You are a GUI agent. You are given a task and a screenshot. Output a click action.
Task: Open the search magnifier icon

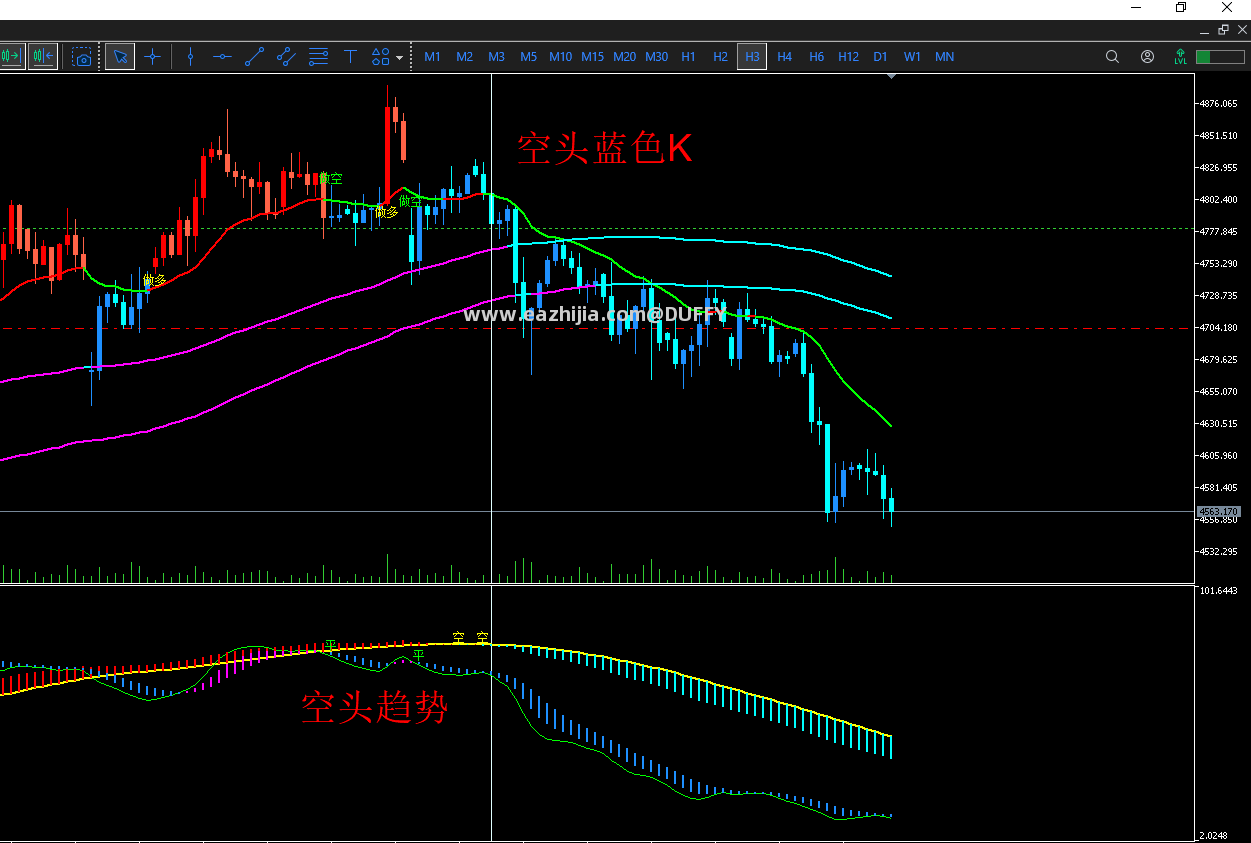(1112, 57)
